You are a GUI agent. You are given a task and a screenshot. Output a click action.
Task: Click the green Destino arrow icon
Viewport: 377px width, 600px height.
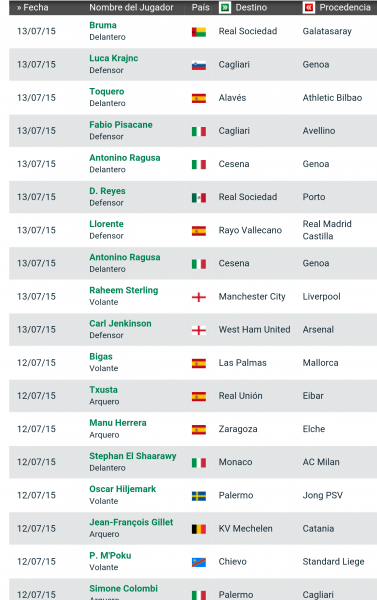(x=225, y=7)
